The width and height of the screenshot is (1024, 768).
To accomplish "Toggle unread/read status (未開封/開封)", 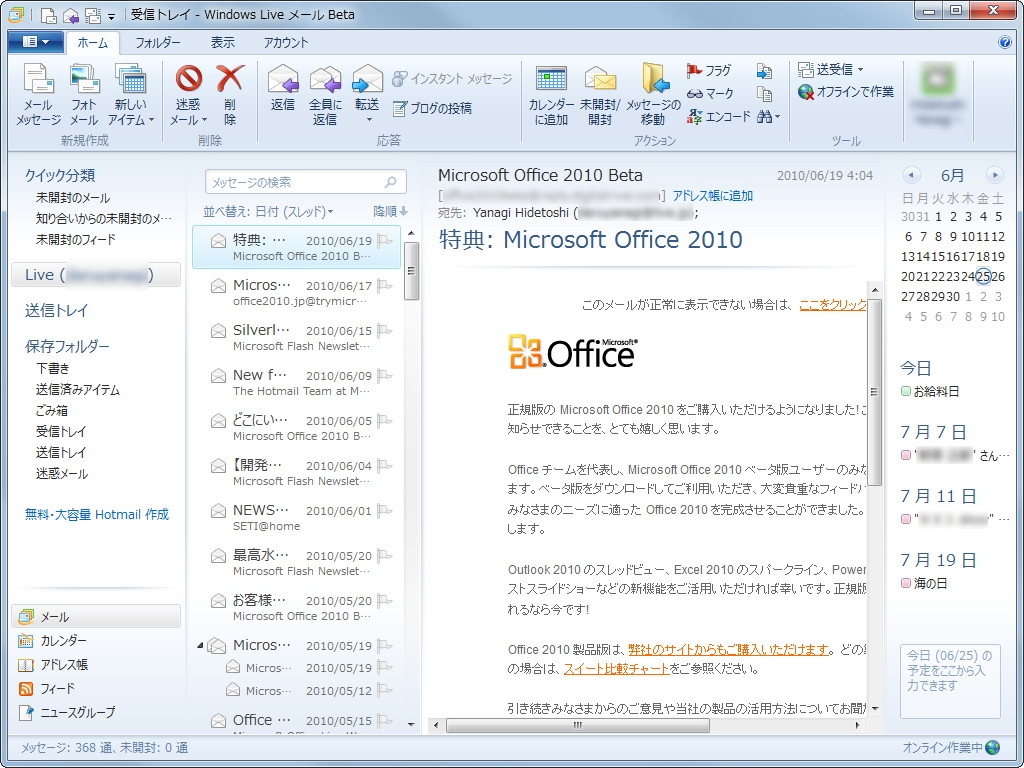I will click(x=600, y=95).
